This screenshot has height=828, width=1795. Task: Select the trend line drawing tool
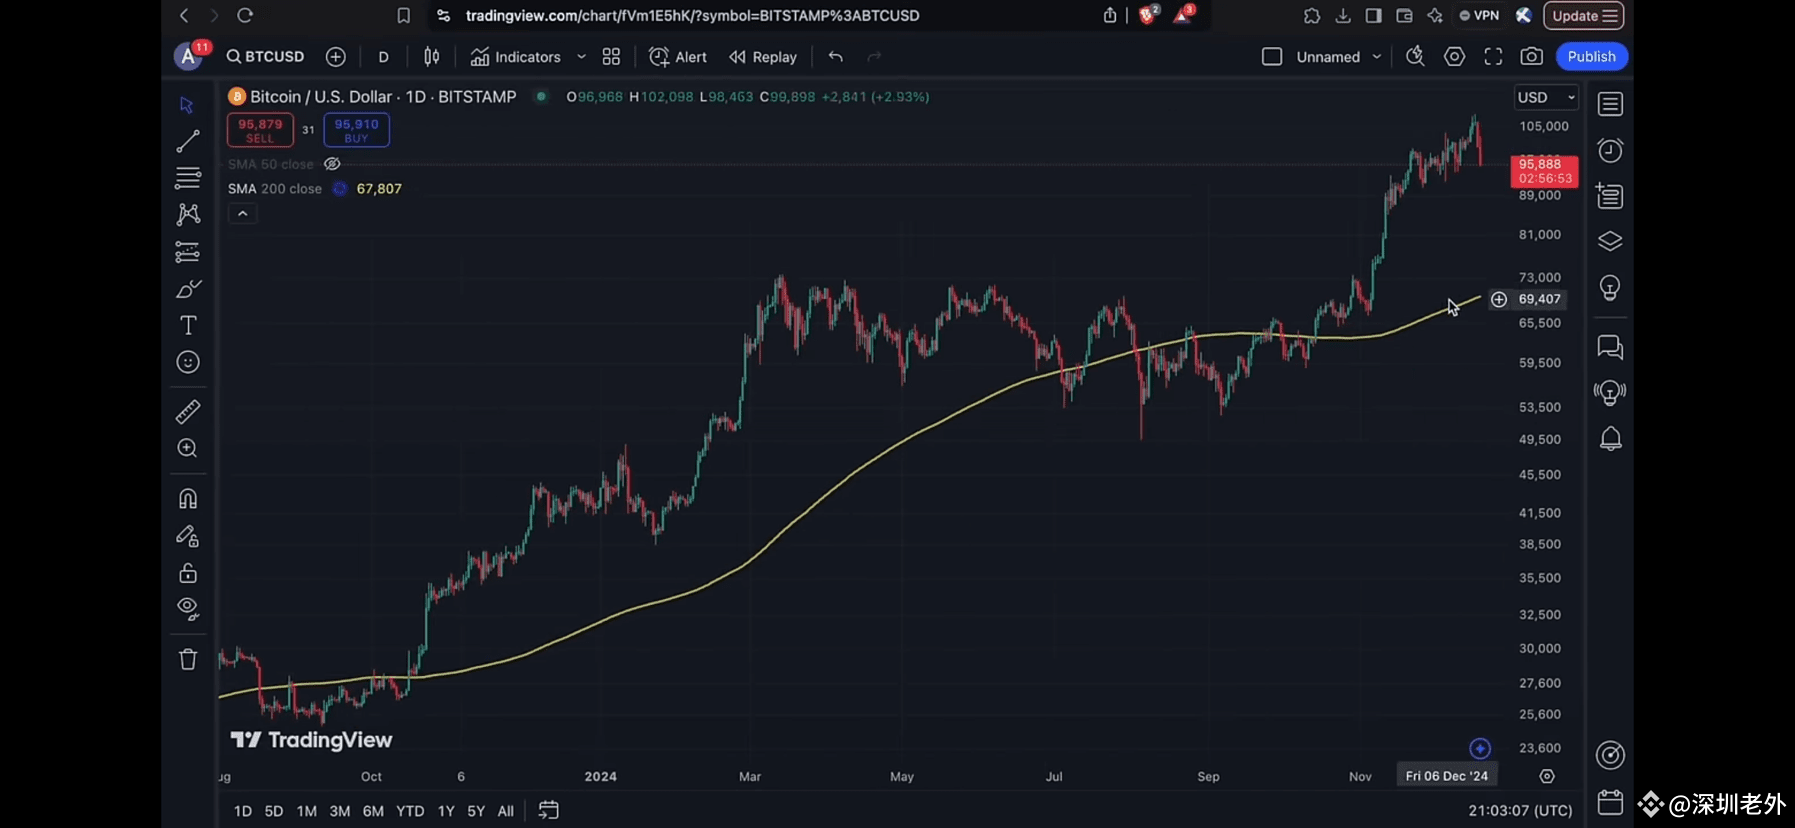point(187,141)
